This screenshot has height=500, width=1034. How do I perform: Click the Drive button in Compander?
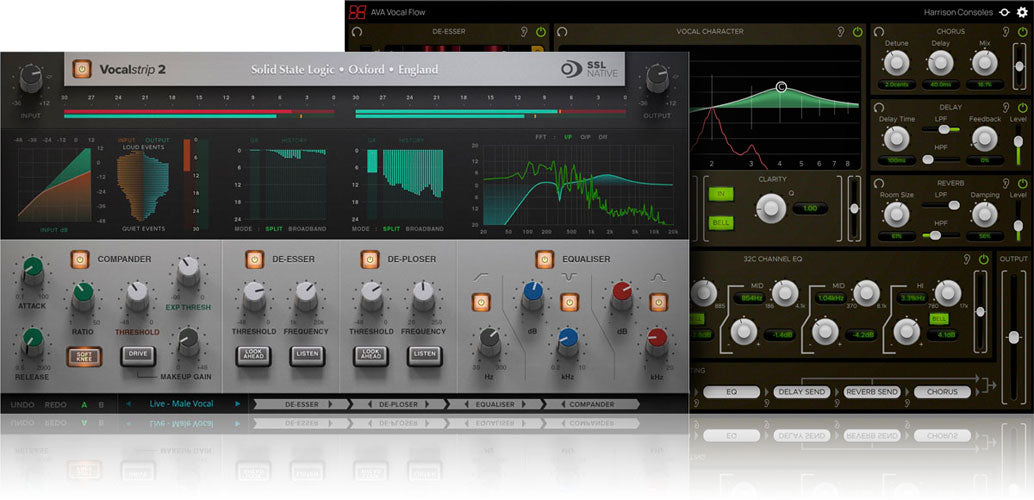138,356
